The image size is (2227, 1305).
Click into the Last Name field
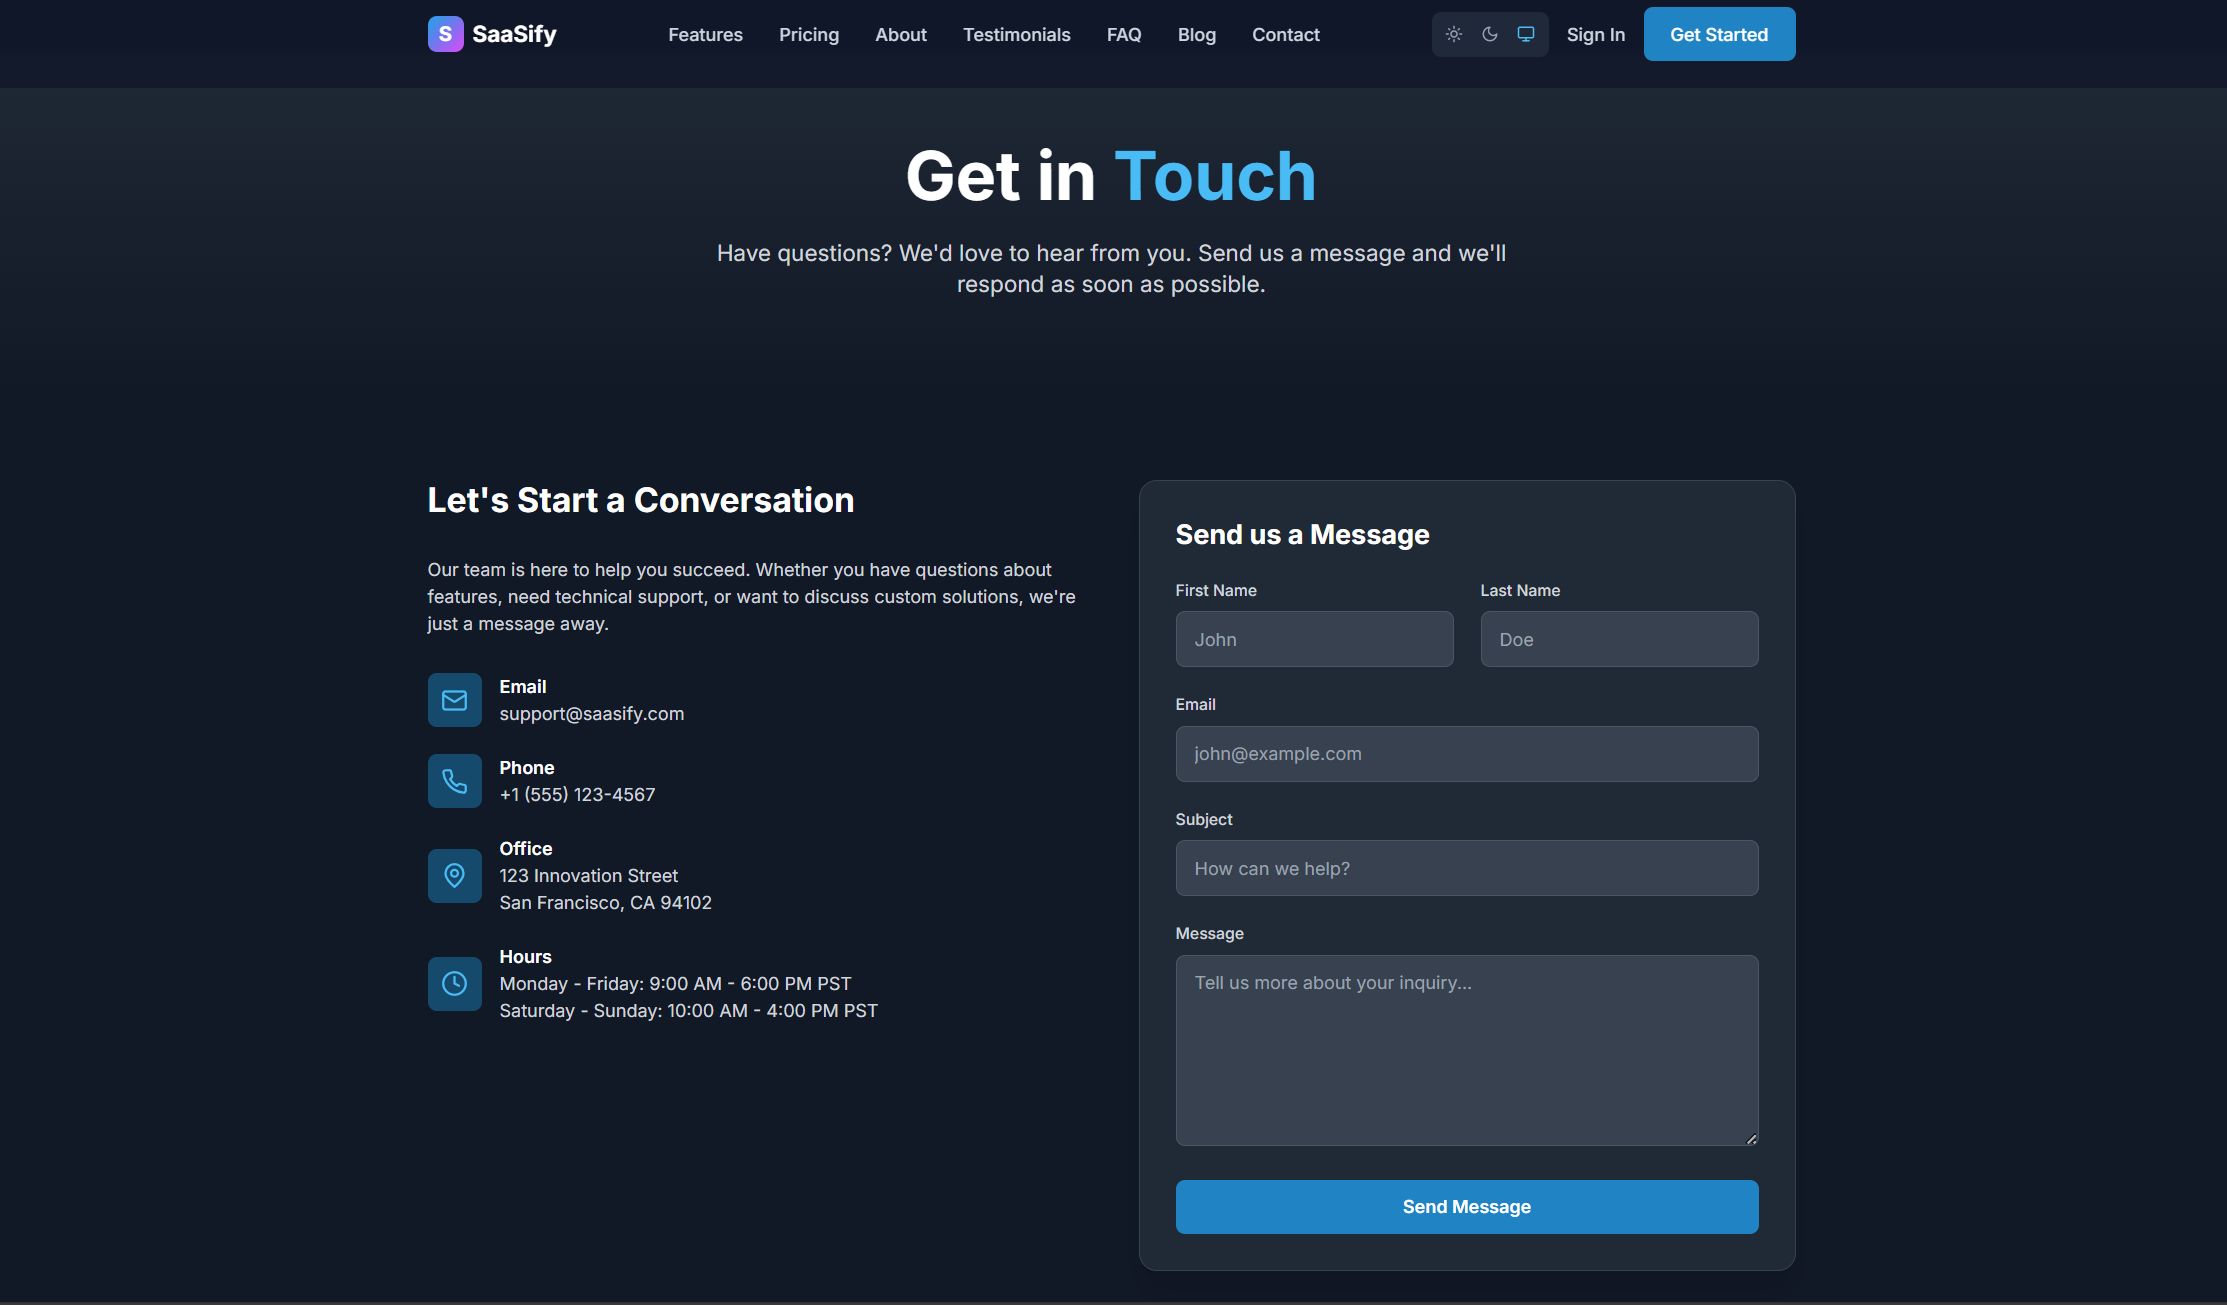click(x=1618, y=639)
